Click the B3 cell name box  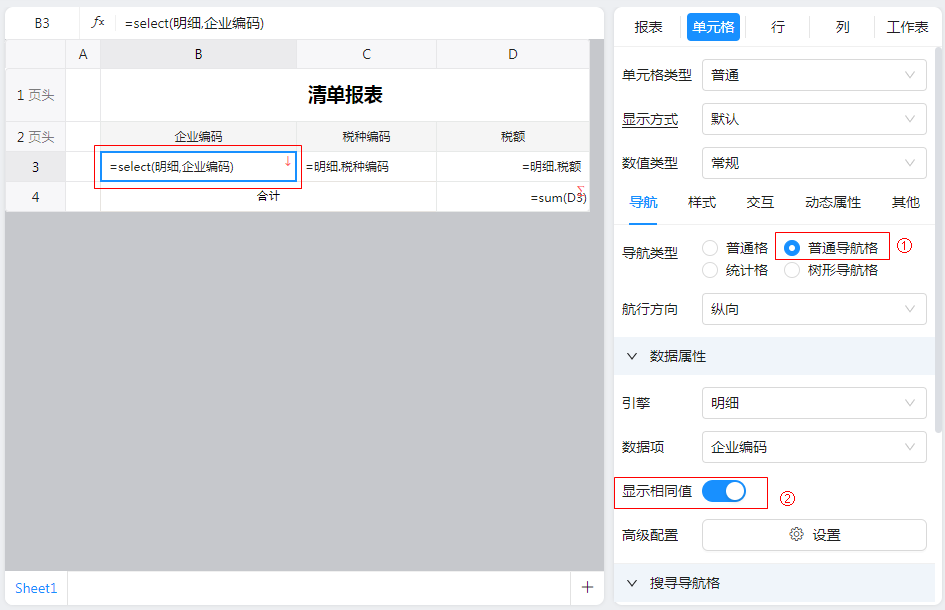coord(42,22)
